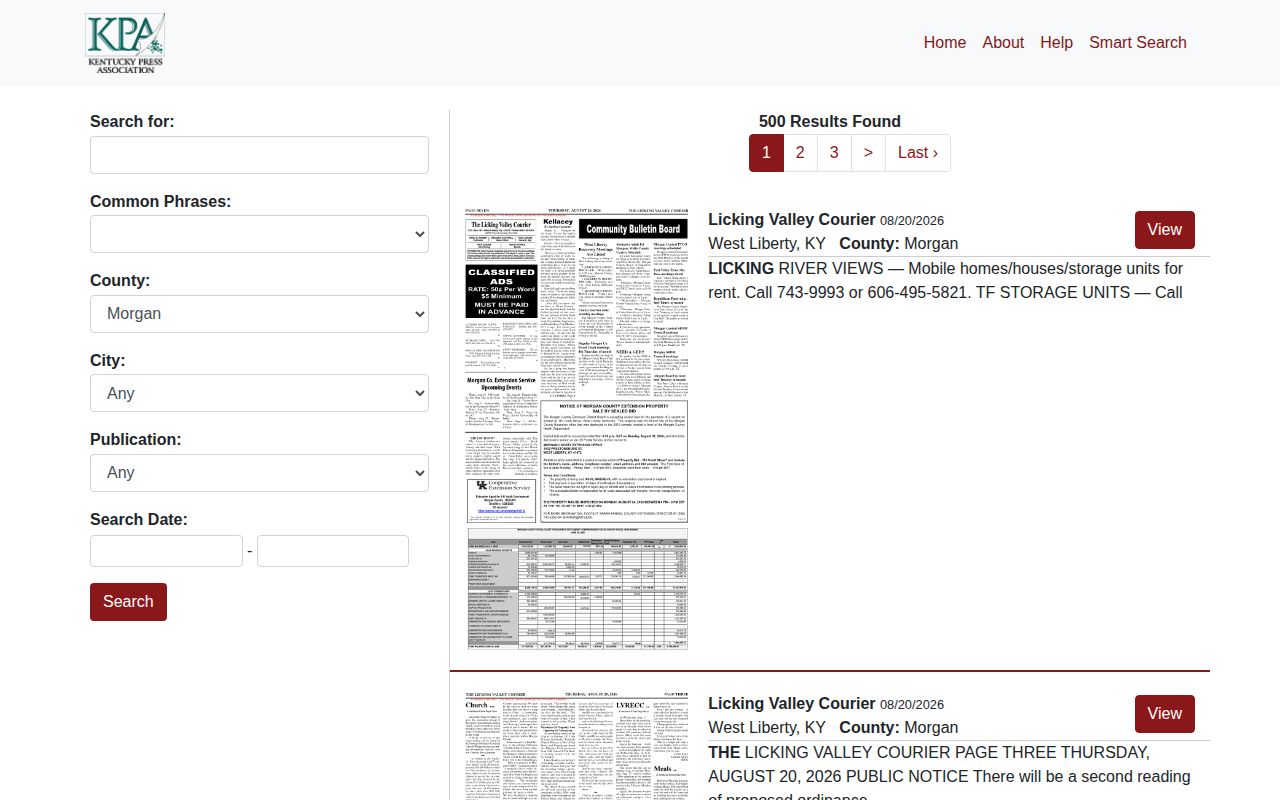Click the next page arrow '>'

click(868, 153)
